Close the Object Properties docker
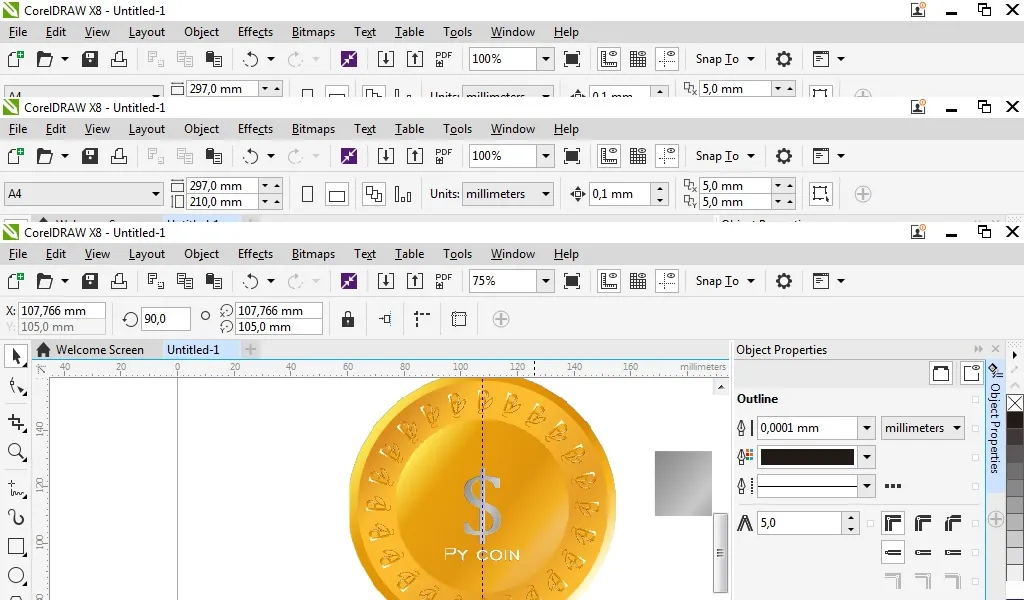Viewport: 1024px width, 600px height. 995,349
